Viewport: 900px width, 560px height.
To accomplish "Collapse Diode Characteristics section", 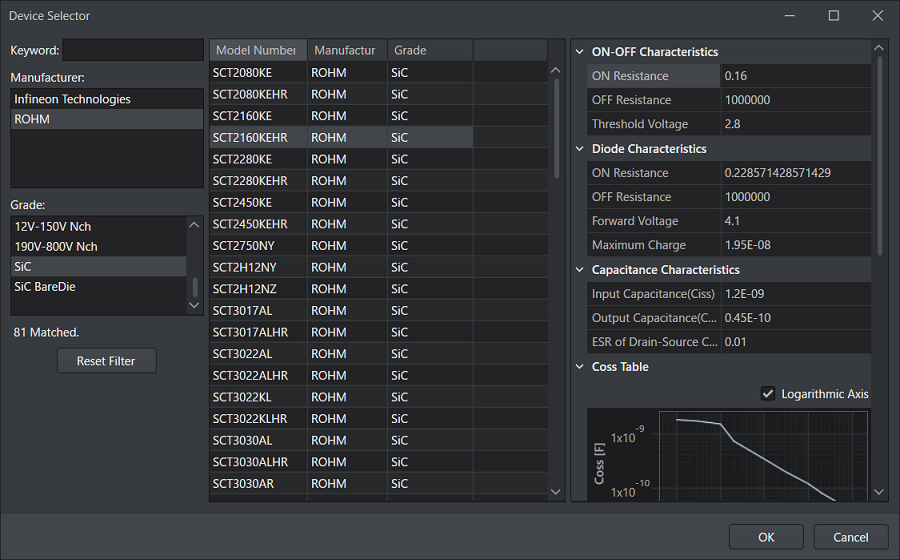I will click(x=580, y=149).
